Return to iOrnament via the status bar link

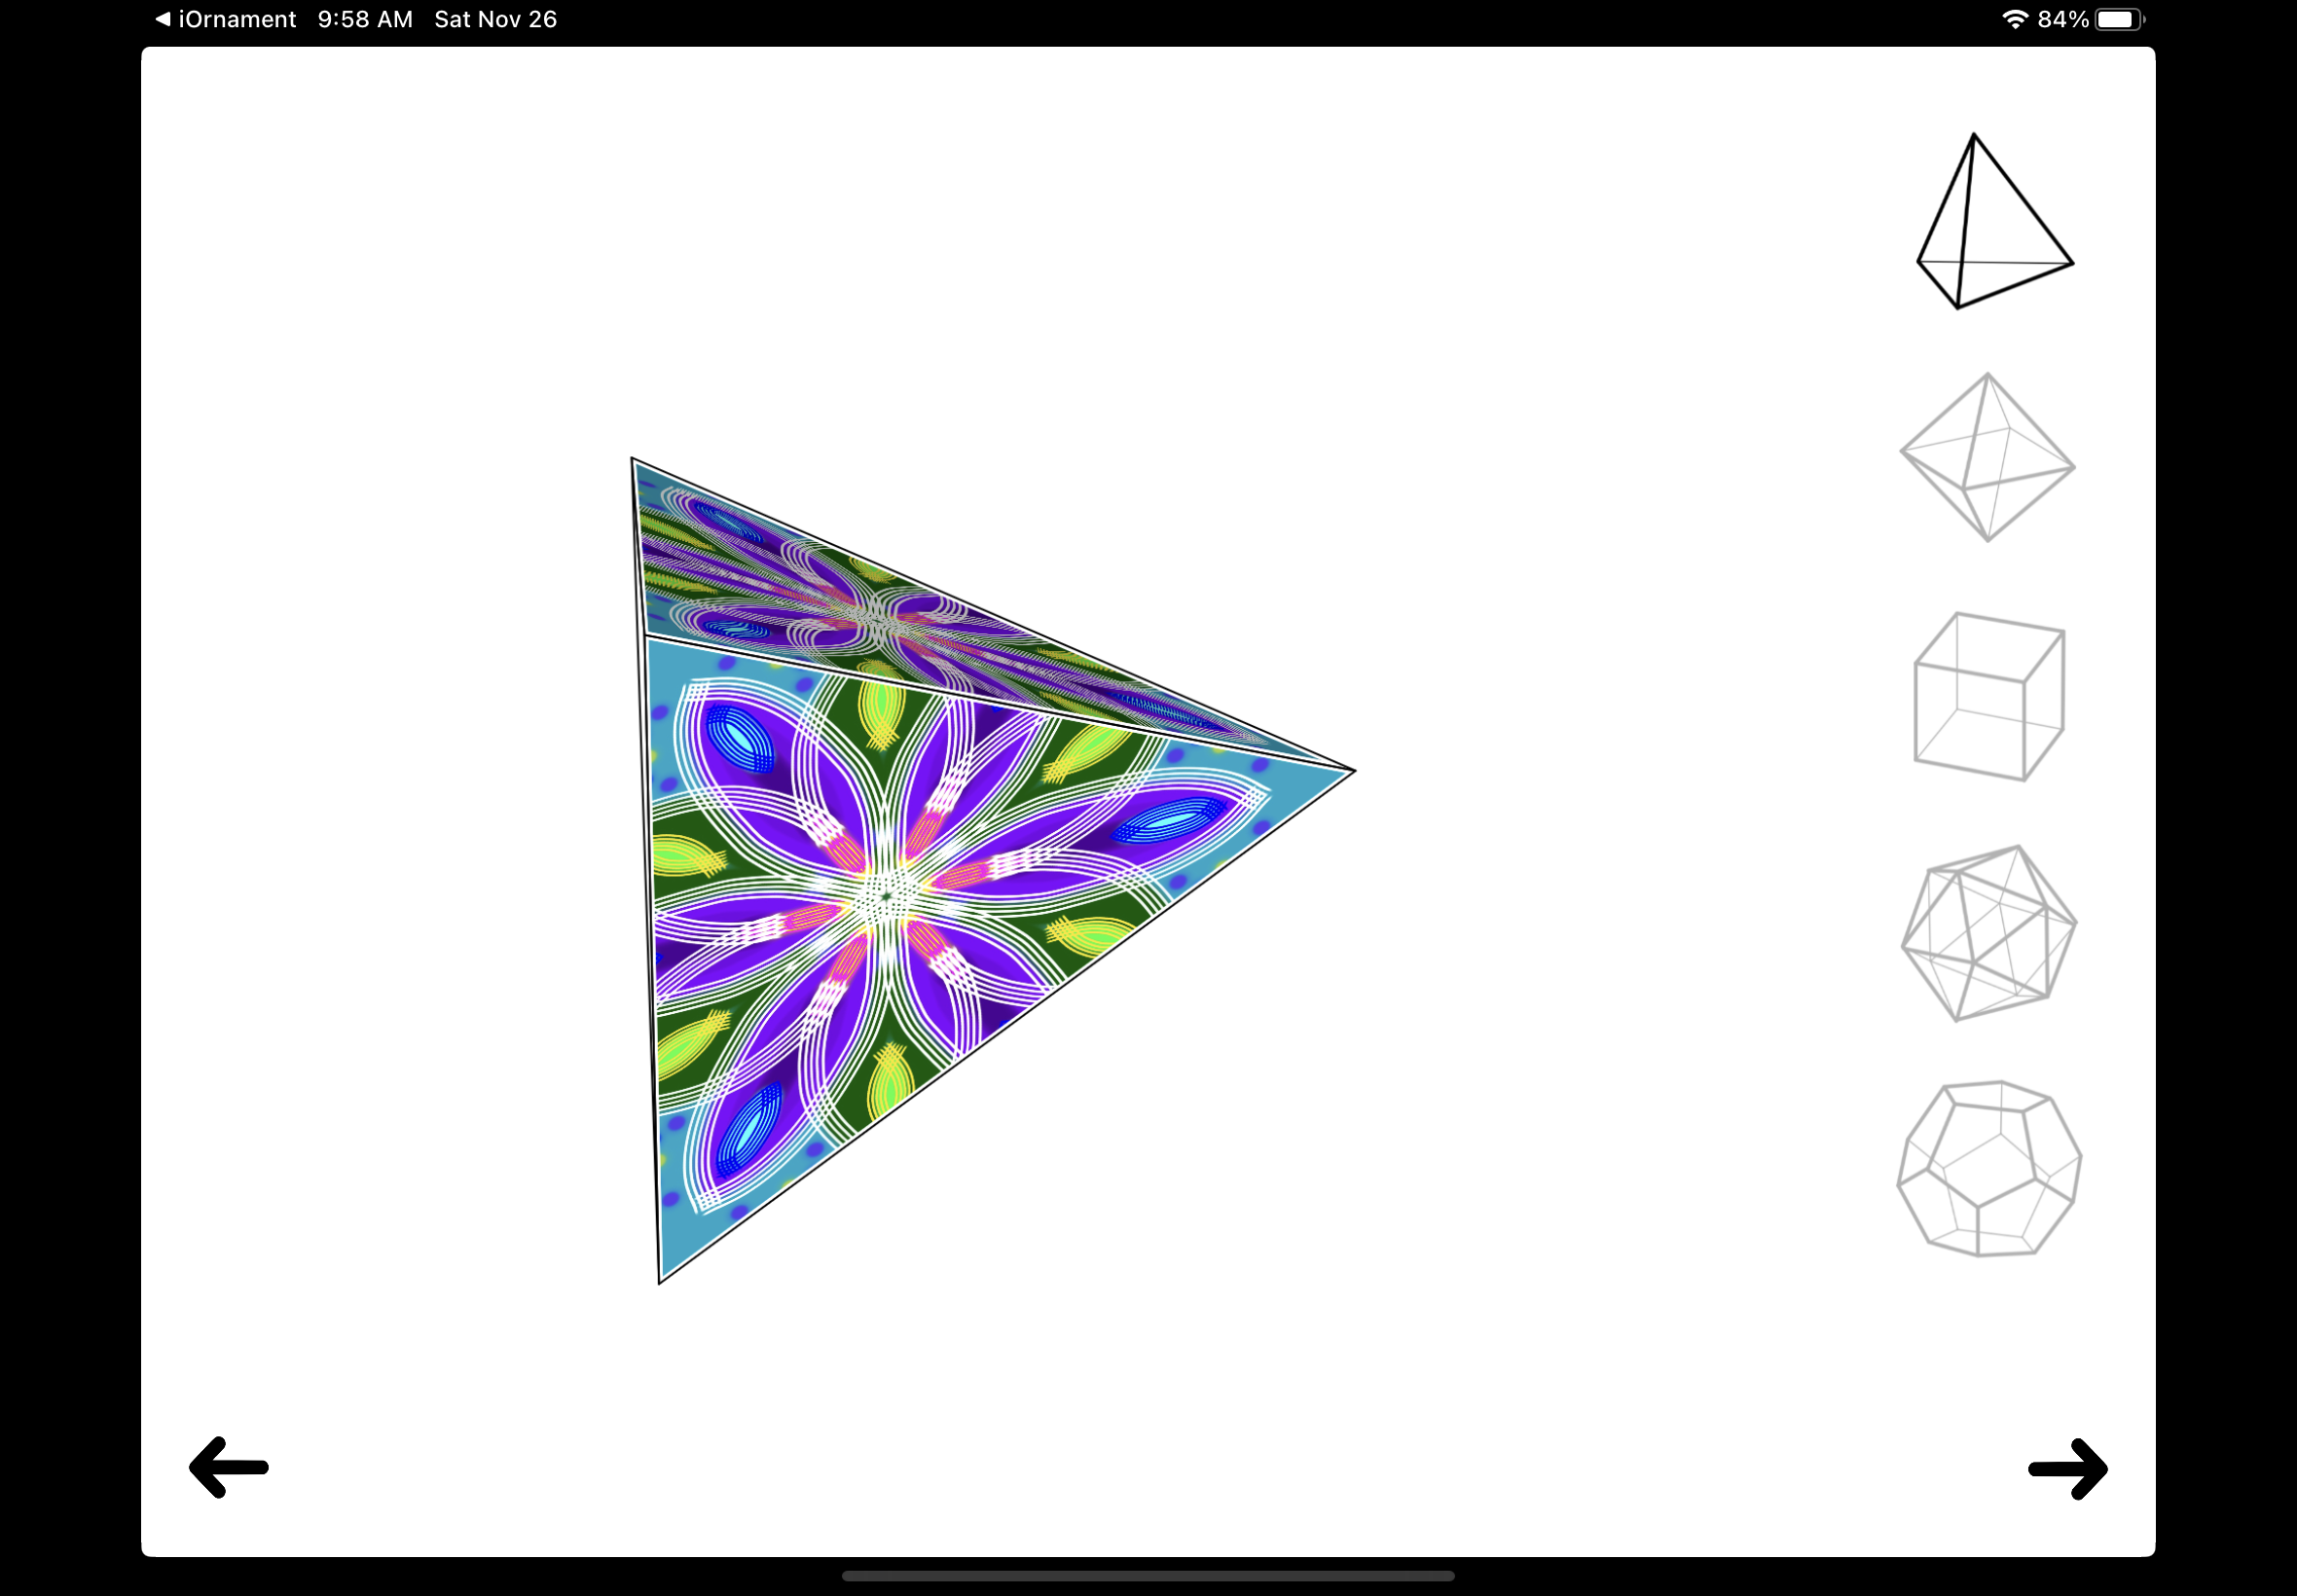pos(225,18)
